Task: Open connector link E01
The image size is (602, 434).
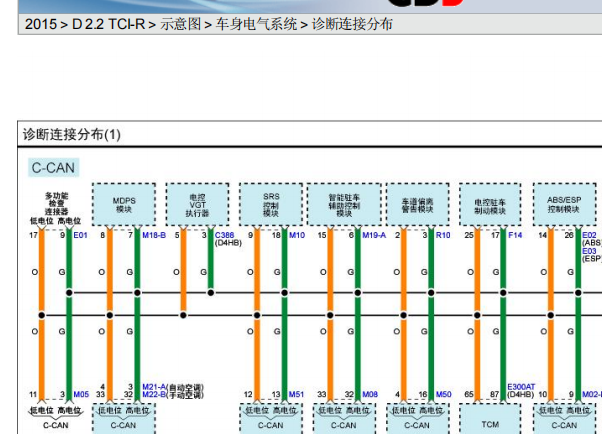Action: (x=80, y=235)
